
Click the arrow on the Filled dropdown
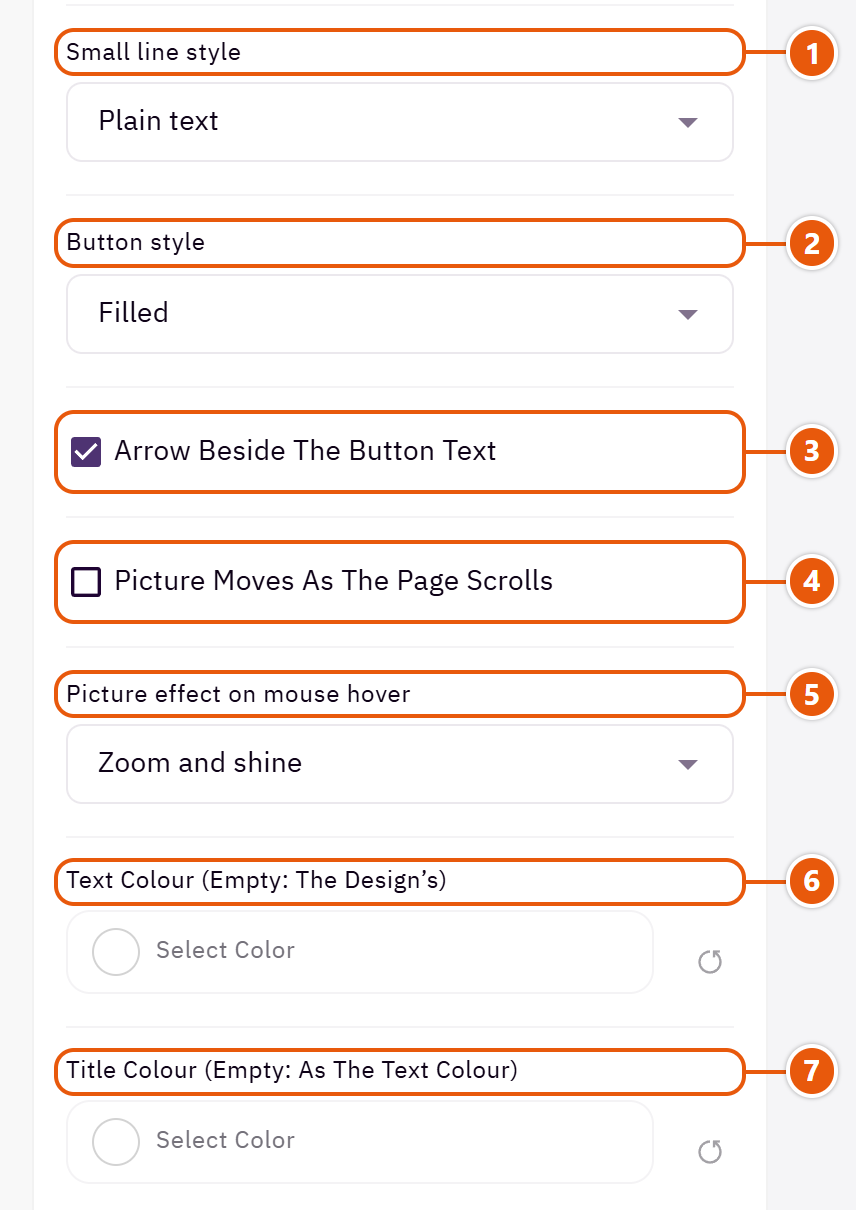[x=687, y=315]
